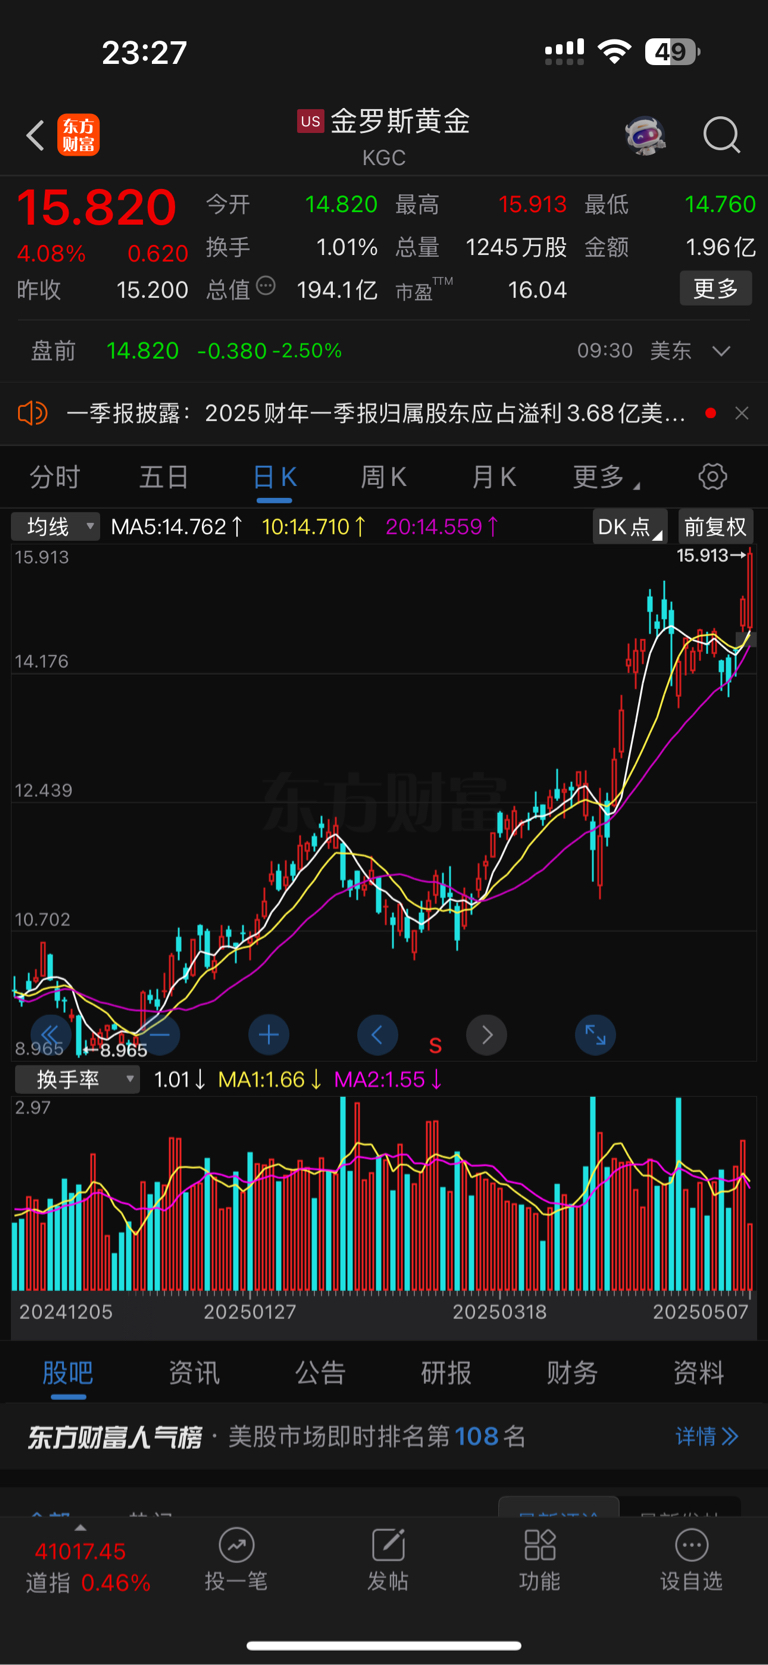
Task: Open the 东方财富 logo icon
Action: 78,135
